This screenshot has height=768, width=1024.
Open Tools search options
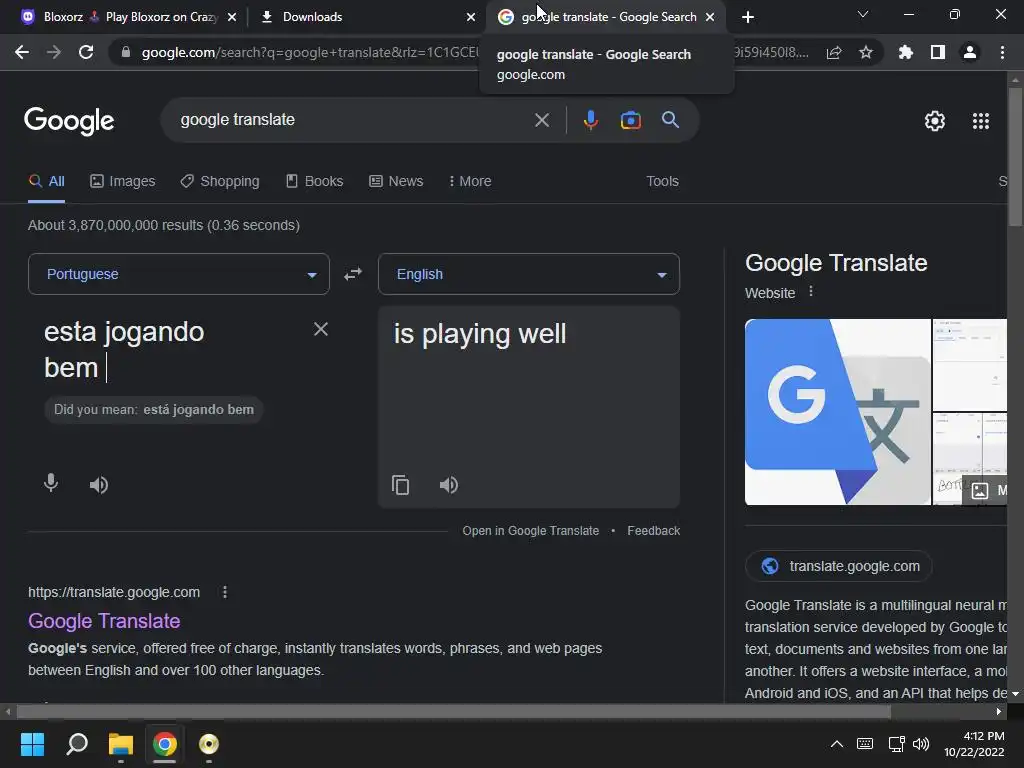pyautogui.click(x=662, y=181)
